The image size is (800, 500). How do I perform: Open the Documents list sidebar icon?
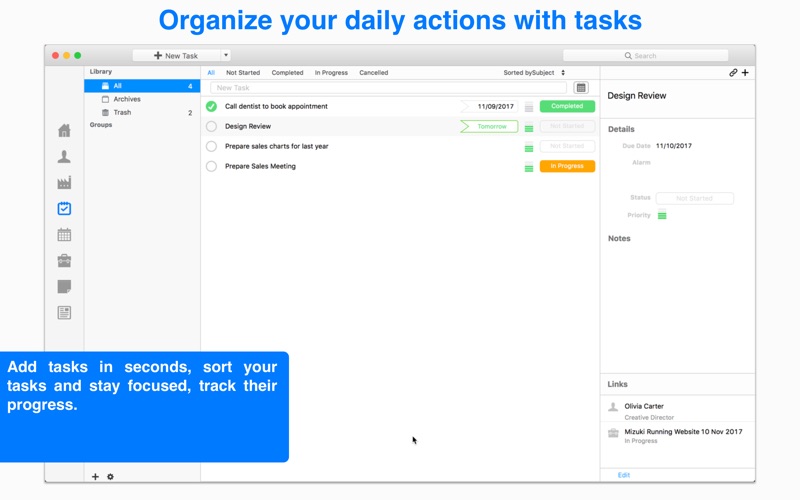tap(64, 313)
